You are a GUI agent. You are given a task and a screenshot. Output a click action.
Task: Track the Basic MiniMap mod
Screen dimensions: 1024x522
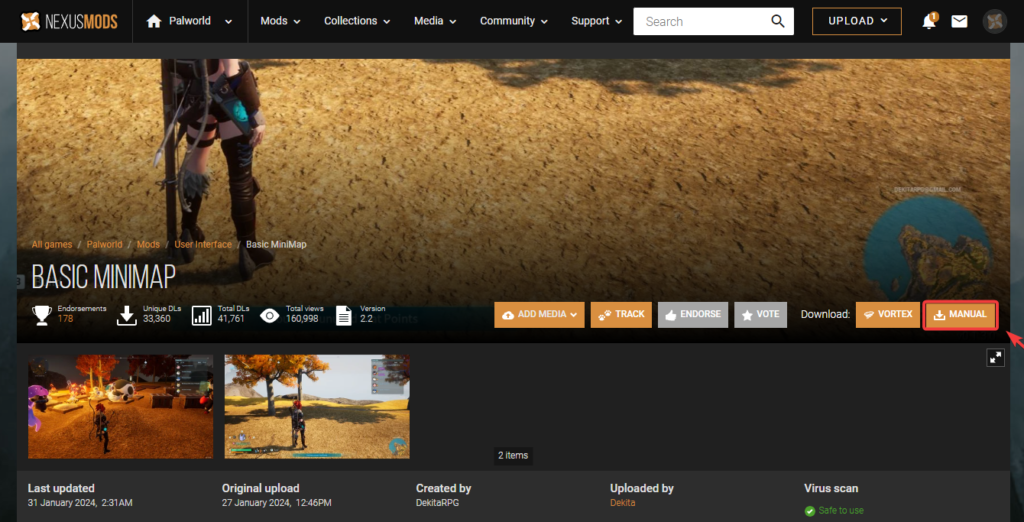coord(621,314)
